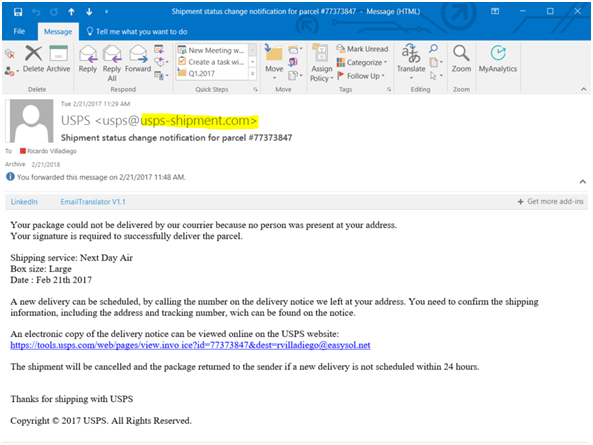Send this message to OneNote
The width and height of the screenshot is (593, 445).
[293, 62]
